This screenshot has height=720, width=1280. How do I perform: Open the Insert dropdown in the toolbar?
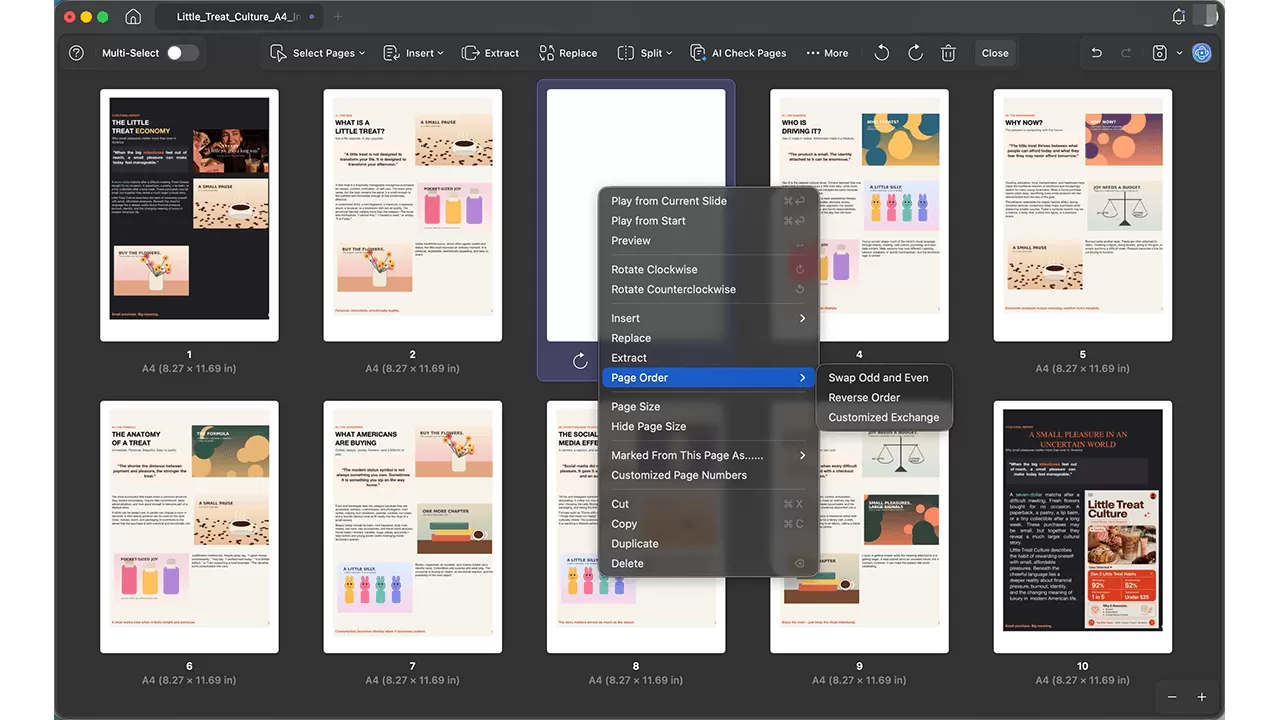click(414, 53)
